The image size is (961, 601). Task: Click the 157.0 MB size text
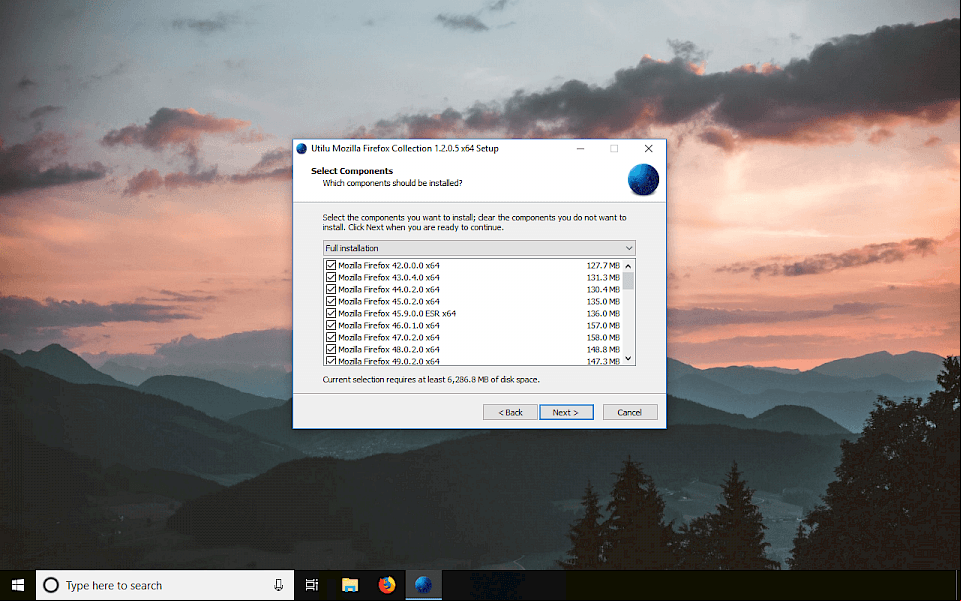(603, 325)
